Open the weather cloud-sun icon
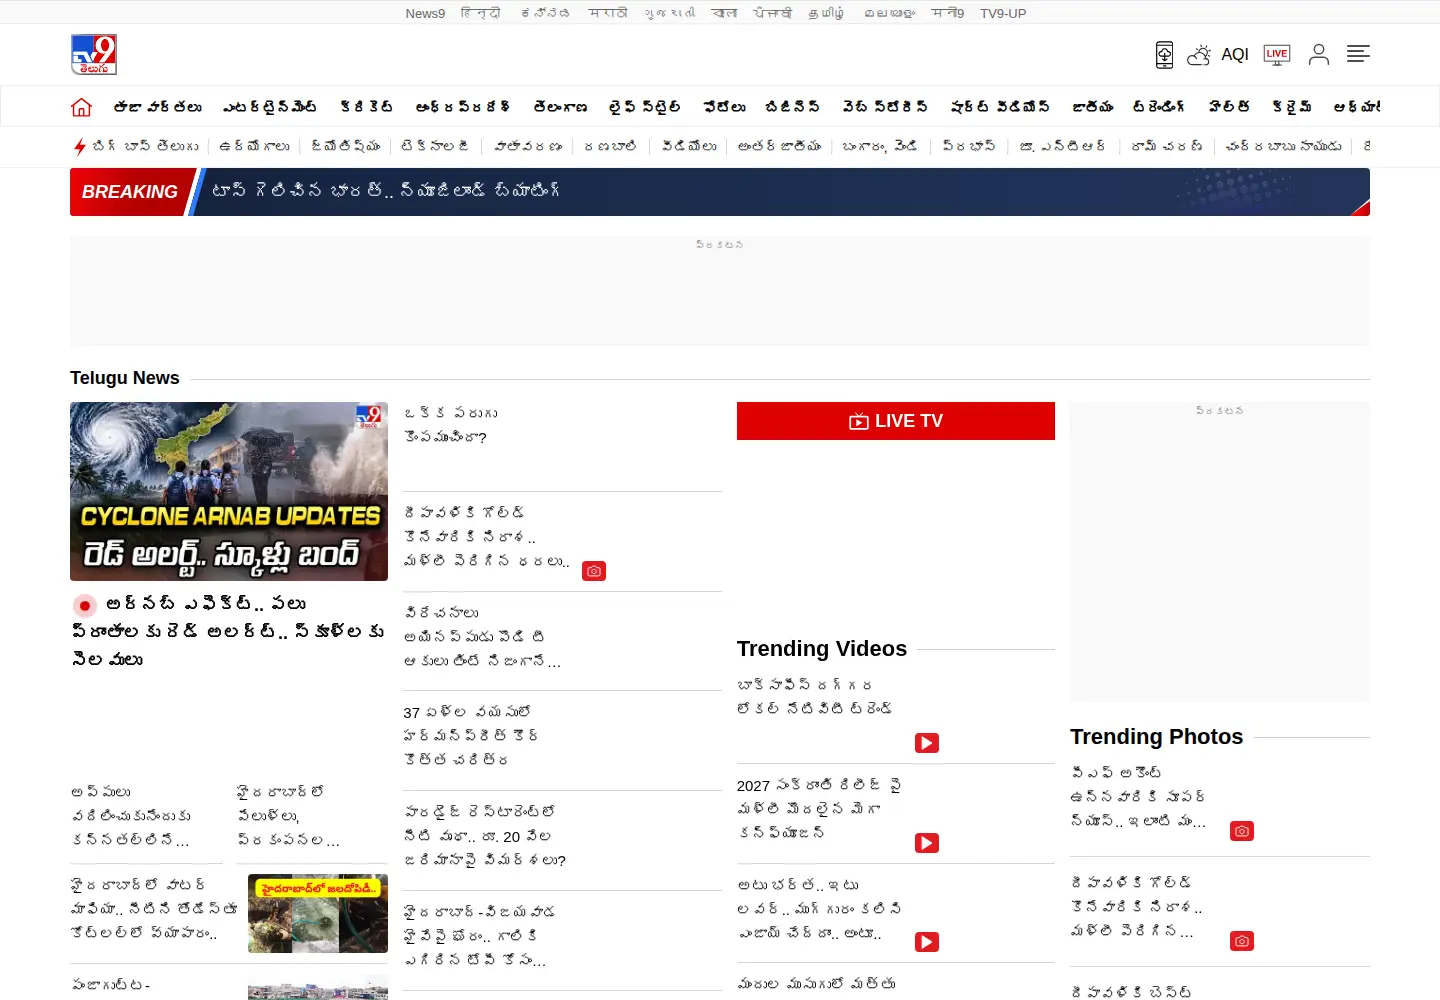The image size is (1440, 1000). coord(1199,55)
